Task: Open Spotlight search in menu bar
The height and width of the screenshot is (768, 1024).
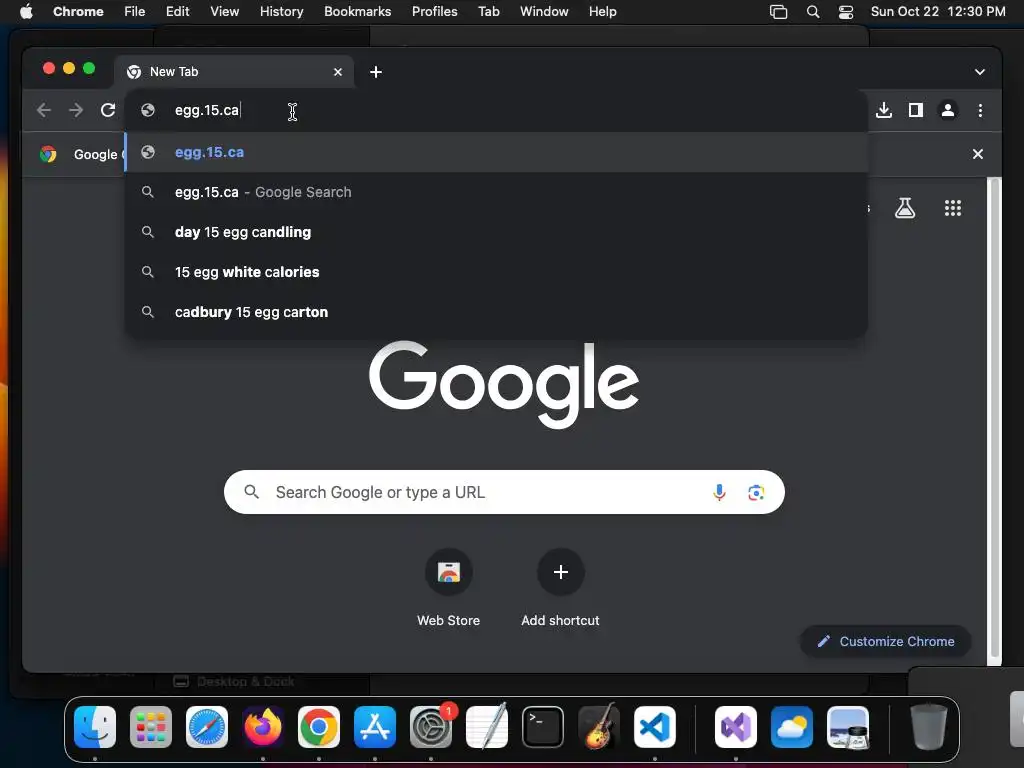Action: [x=812, y=12]
